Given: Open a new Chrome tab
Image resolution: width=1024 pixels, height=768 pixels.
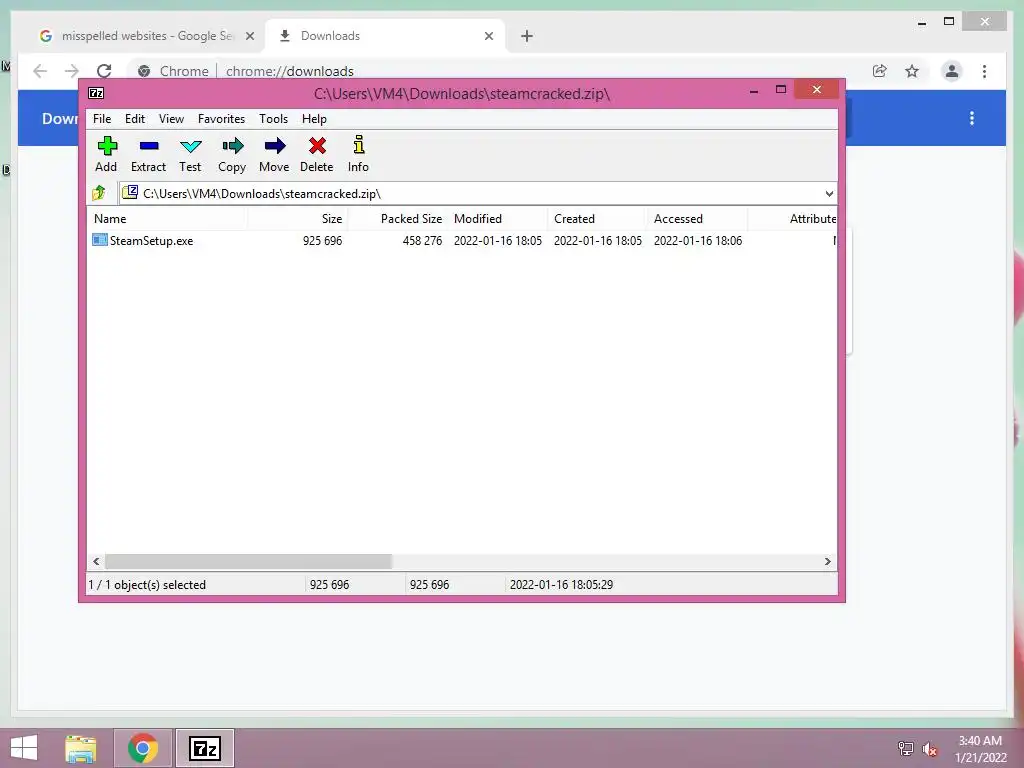Looking at the screenshot, I should (527, 36).
